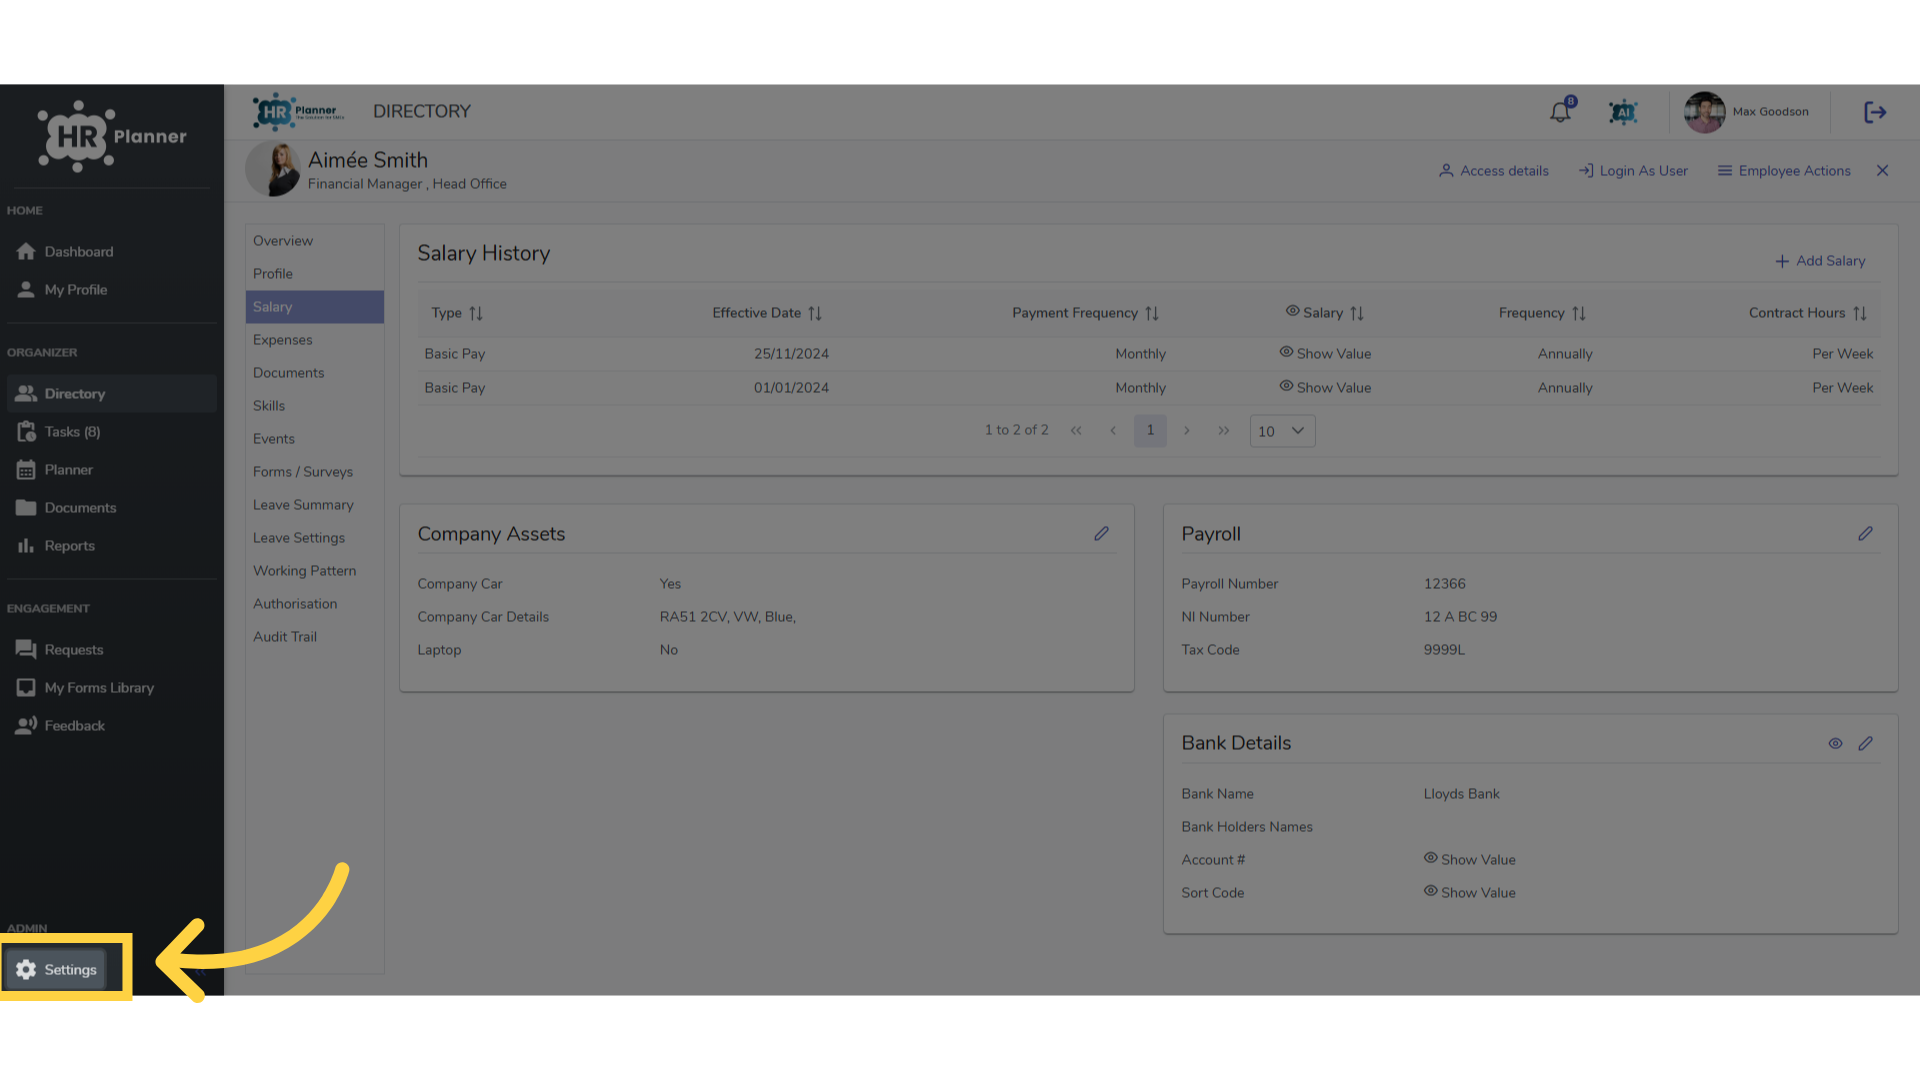Click the Lloyds Bank value

coord(1461,794)
